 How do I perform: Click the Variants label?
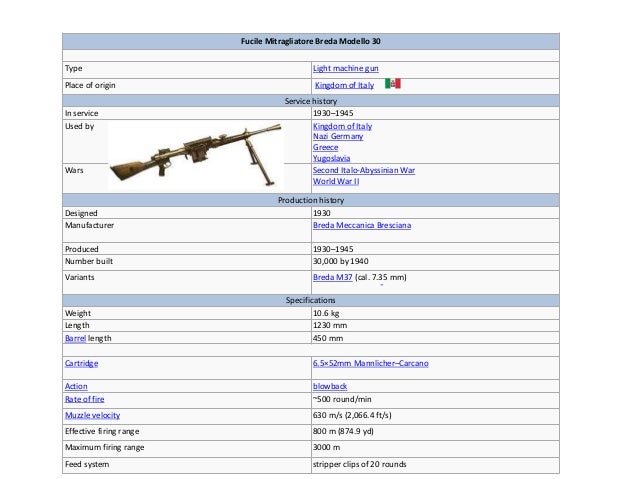click(79, 277)
